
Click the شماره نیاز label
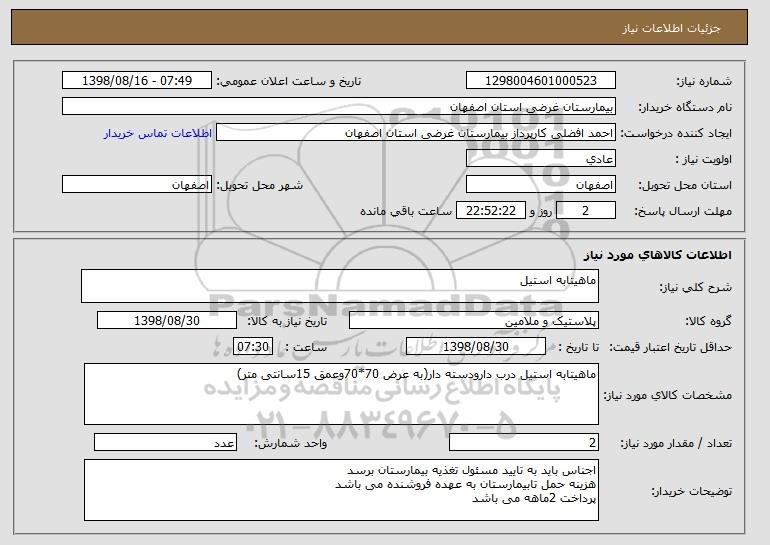click(704, 81)
